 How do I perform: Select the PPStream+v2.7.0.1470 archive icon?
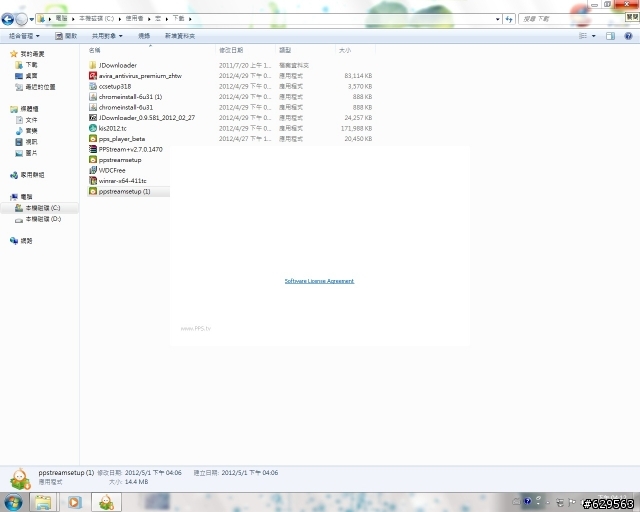(x=93, y=149)
